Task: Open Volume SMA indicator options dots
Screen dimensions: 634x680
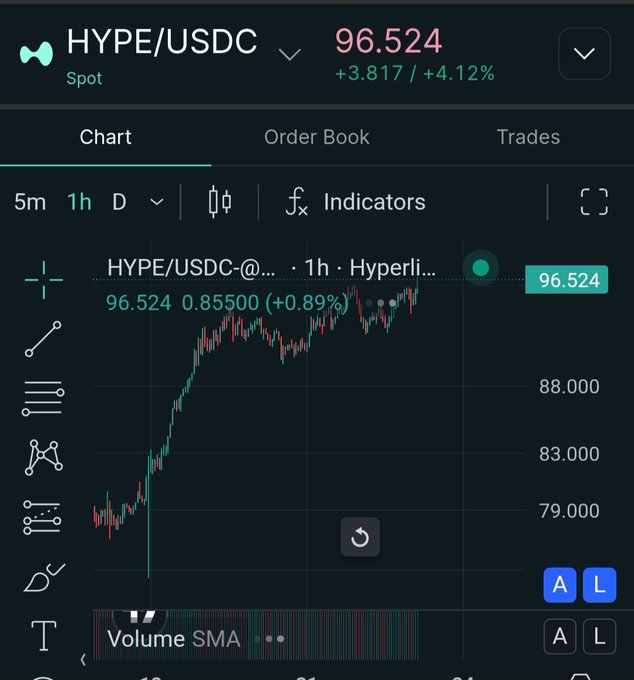Action: point(270,639)
